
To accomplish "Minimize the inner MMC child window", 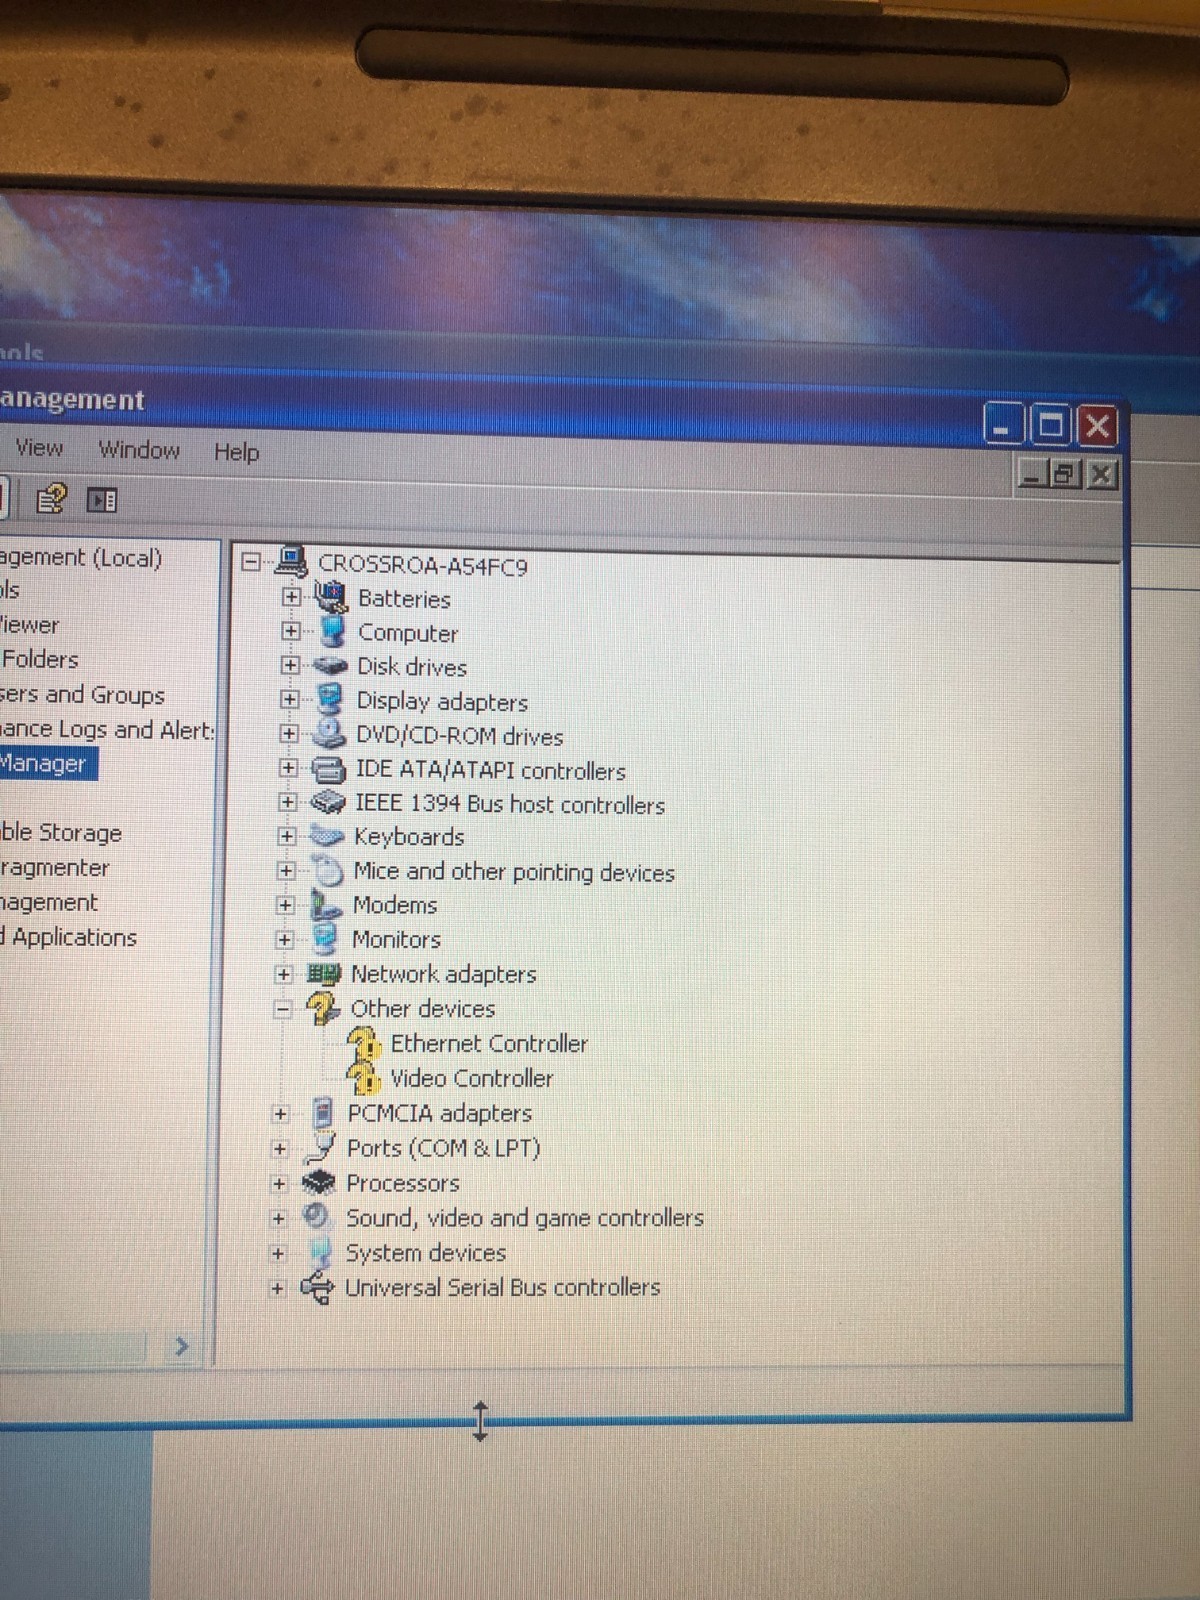I will tap(1032, 473).
